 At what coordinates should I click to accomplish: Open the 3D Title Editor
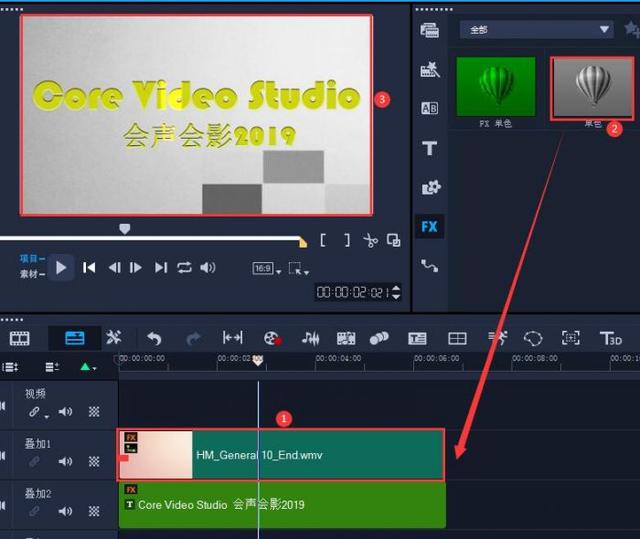pyautogui.click(x=611, y=338)
